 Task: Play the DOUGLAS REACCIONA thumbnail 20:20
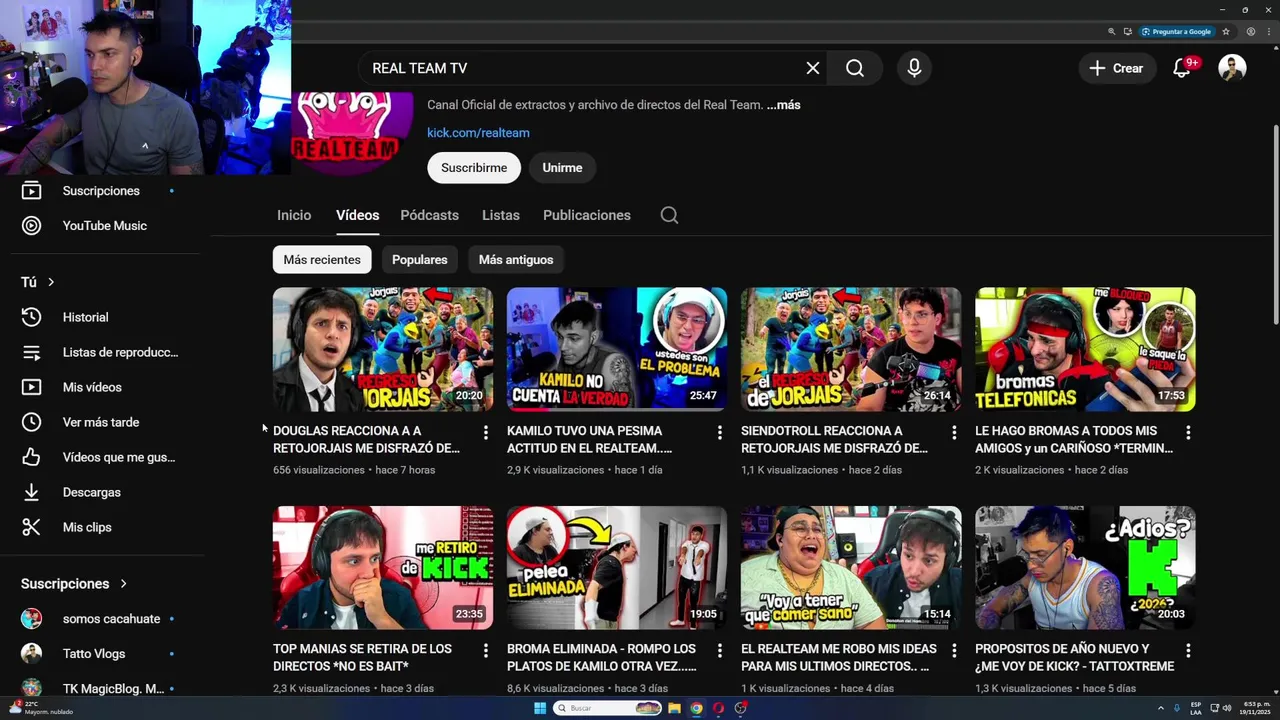tap(383, 349)
